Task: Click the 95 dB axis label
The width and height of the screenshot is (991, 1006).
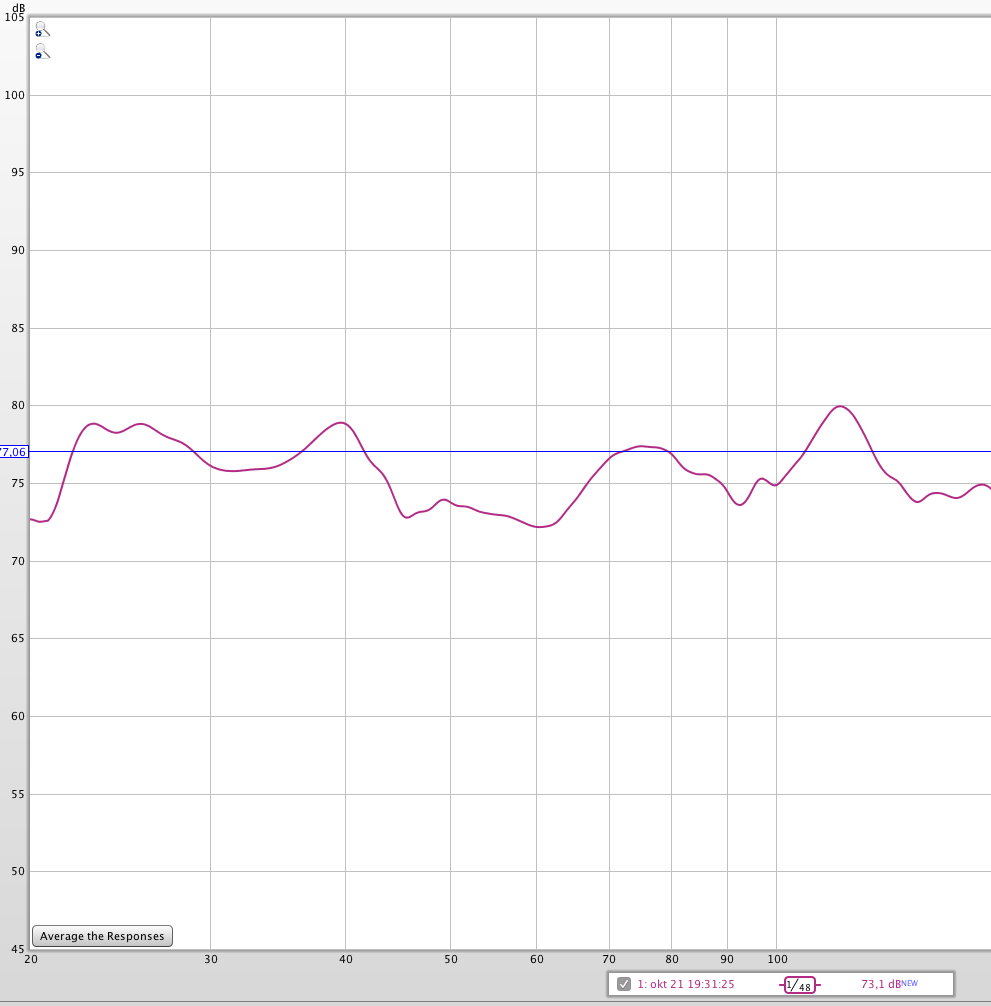Action: tap(18, 172)
